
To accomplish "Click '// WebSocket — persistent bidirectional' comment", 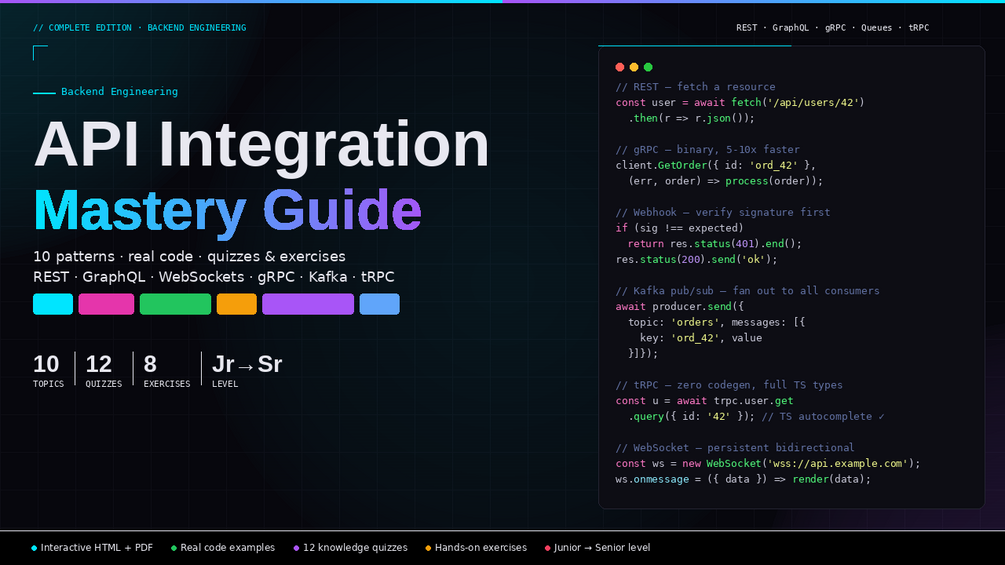I will click(x=735, y=448).
